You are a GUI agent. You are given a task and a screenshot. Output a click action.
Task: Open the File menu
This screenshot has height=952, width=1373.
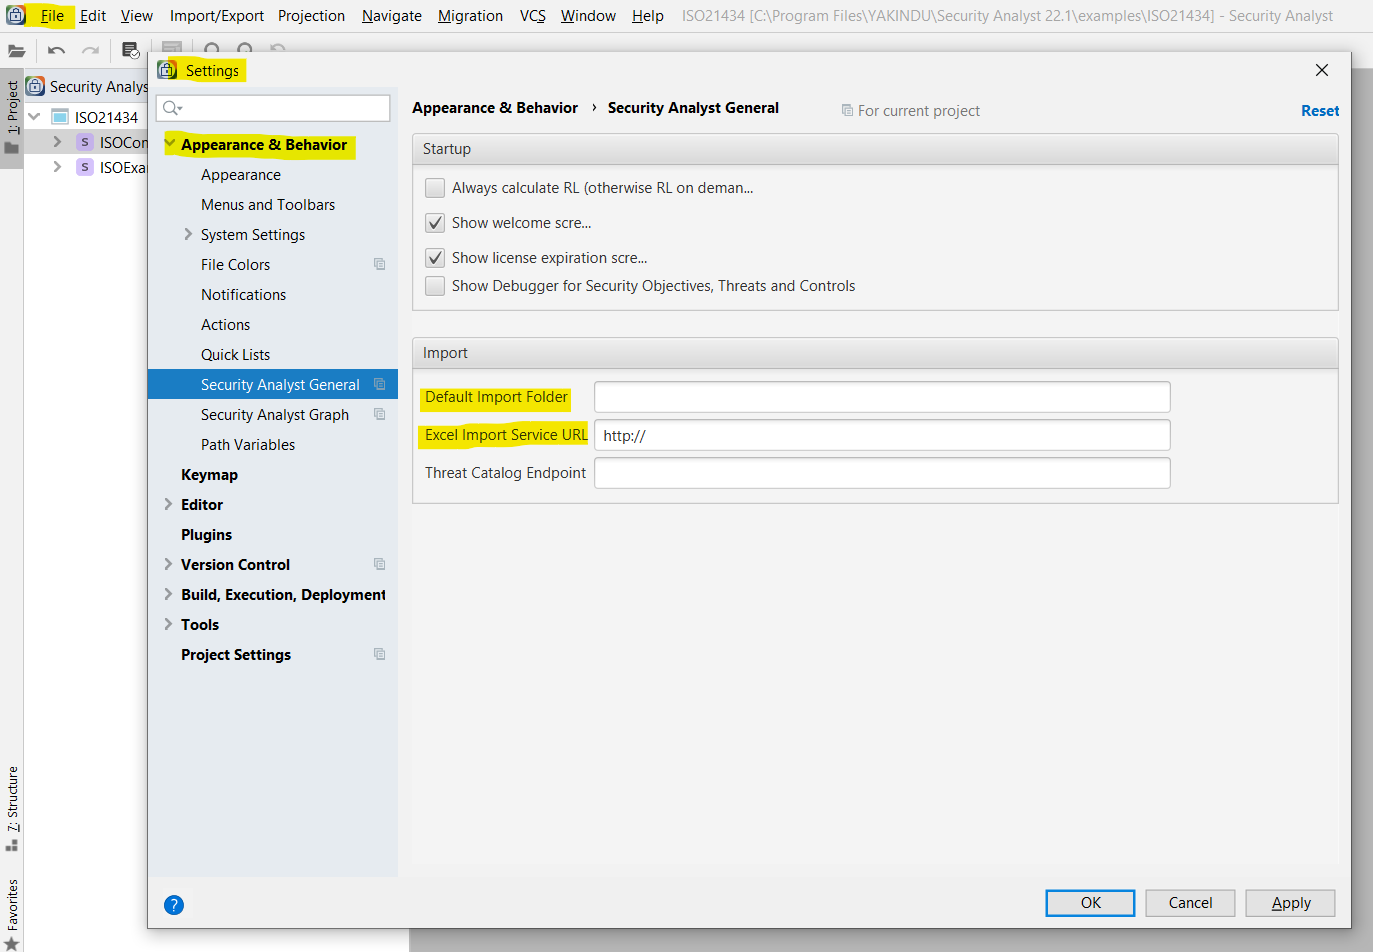click(52, 15)
